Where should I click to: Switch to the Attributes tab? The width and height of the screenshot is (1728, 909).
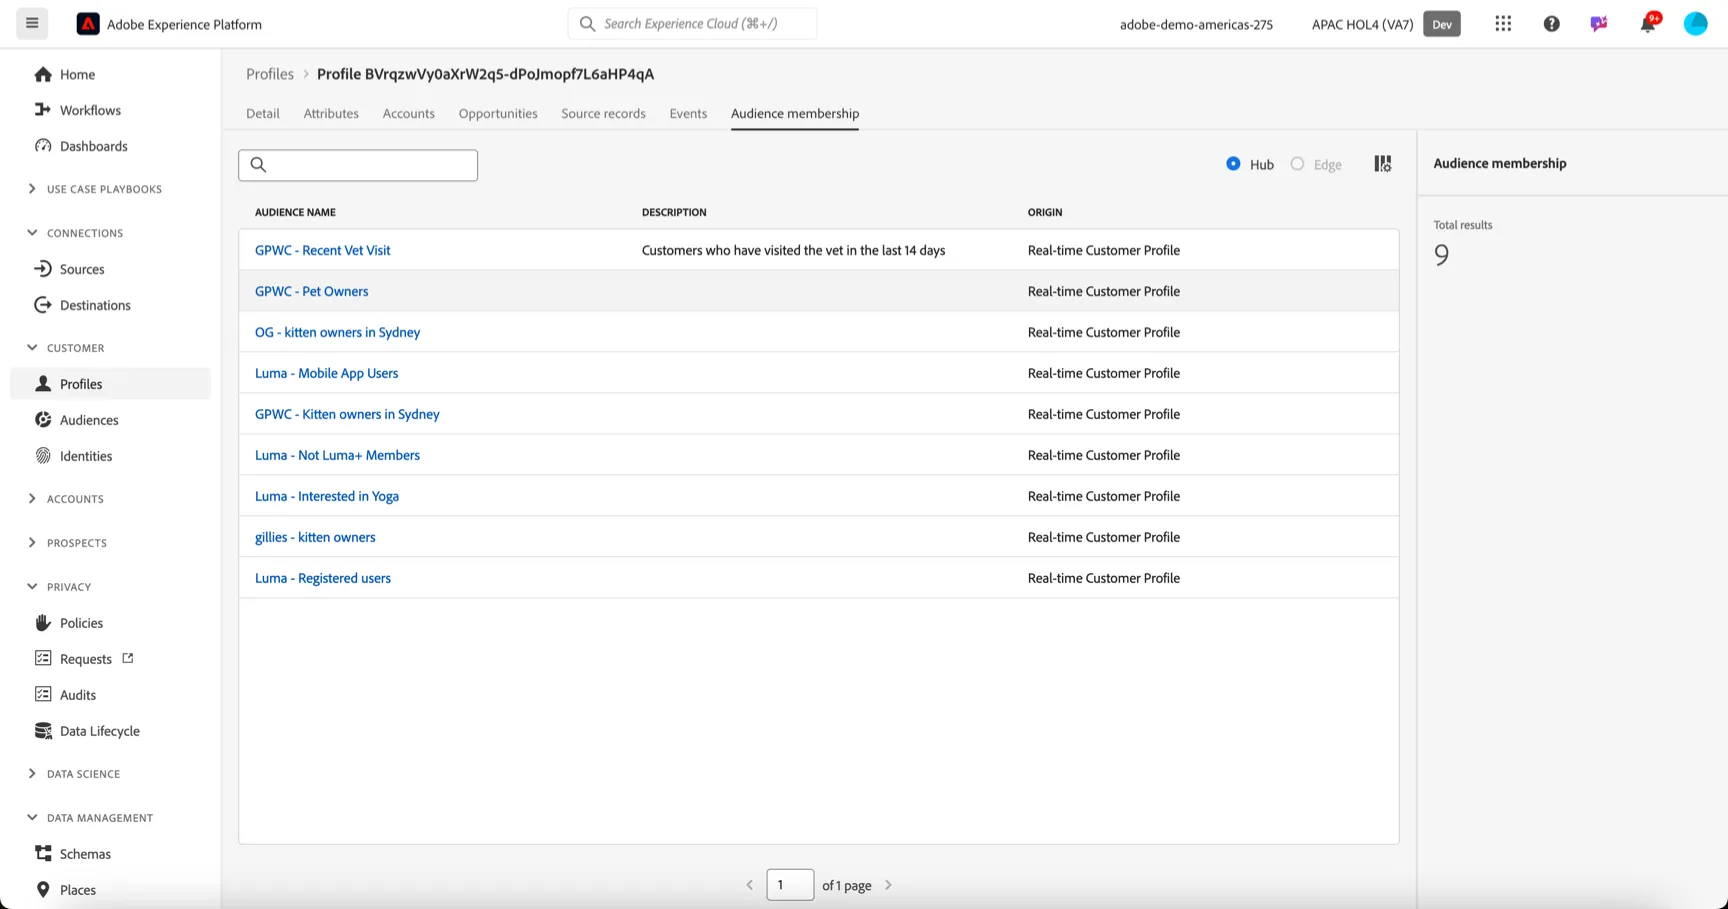331,113
